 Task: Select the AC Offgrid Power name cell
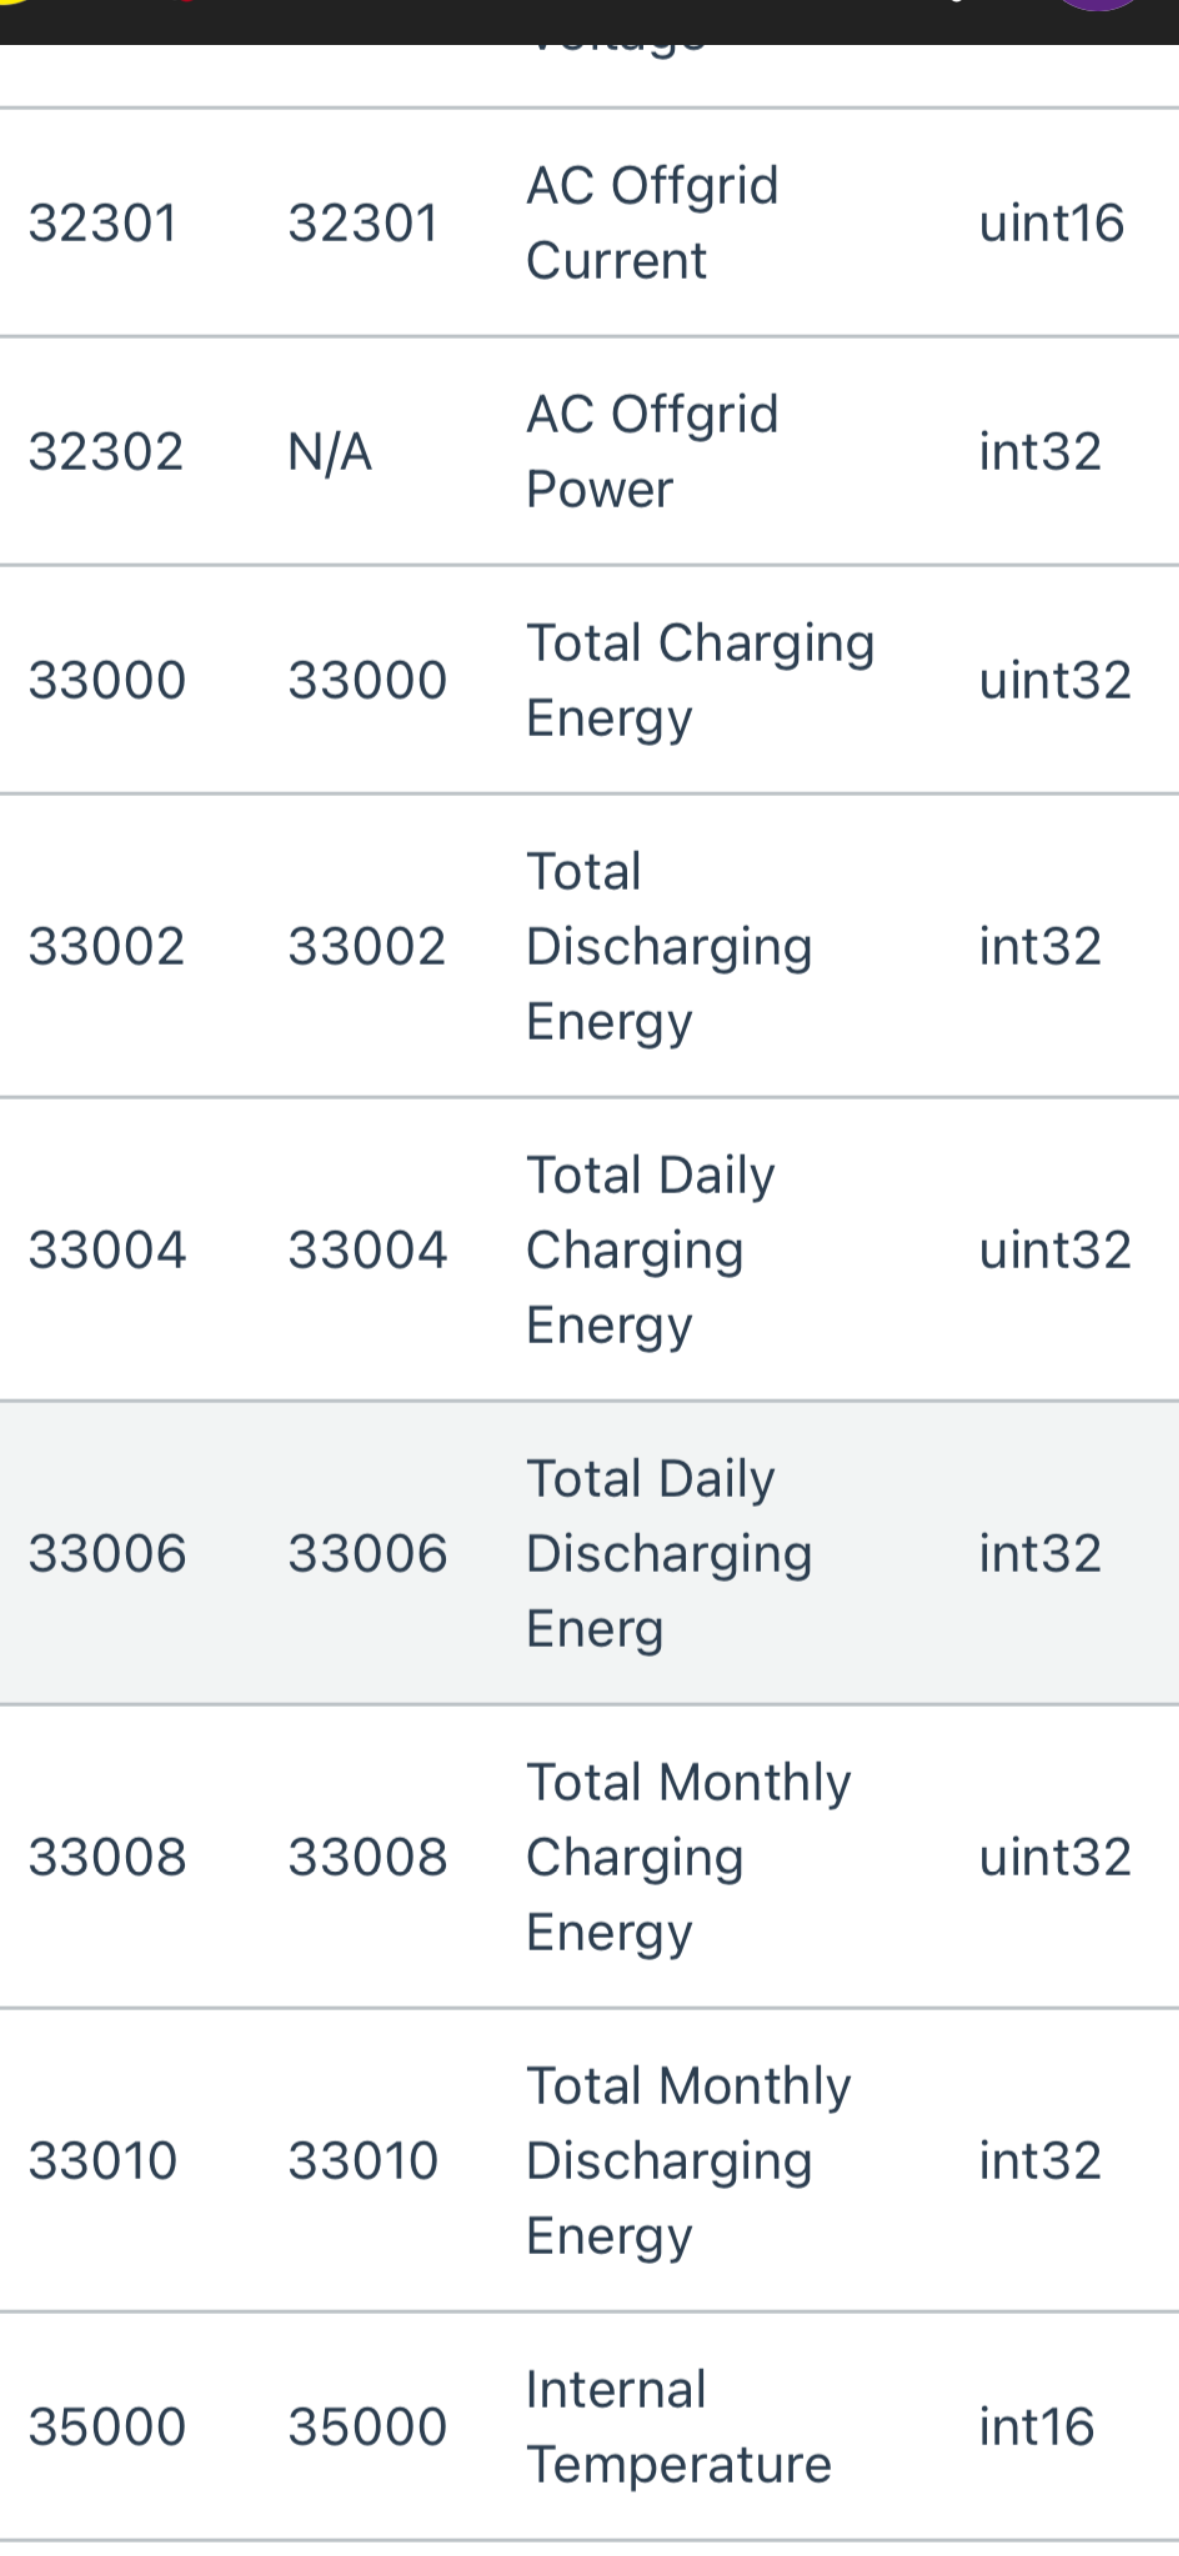652,451
